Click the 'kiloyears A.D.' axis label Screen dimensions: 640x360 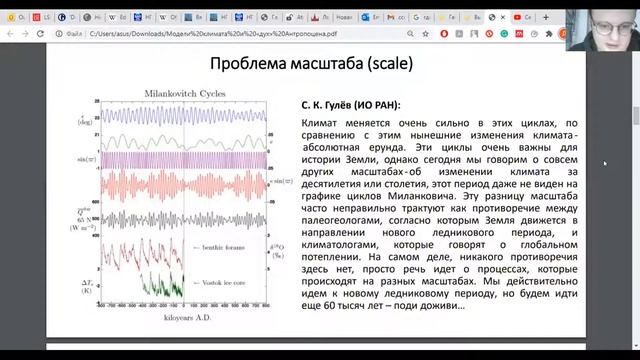187,318
